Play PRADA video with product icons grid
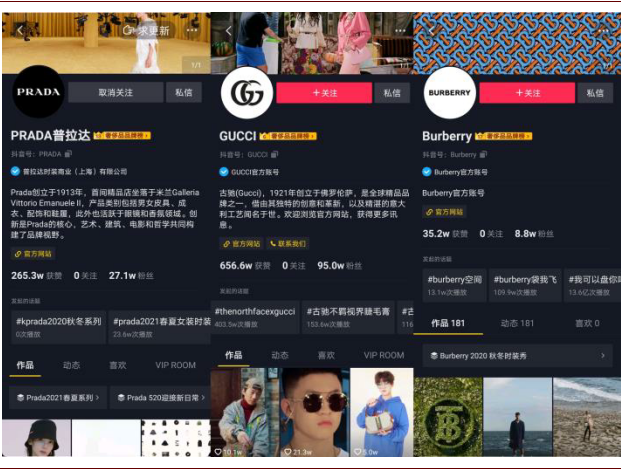This screenshot has width=621, height=470. coord(176,438)
